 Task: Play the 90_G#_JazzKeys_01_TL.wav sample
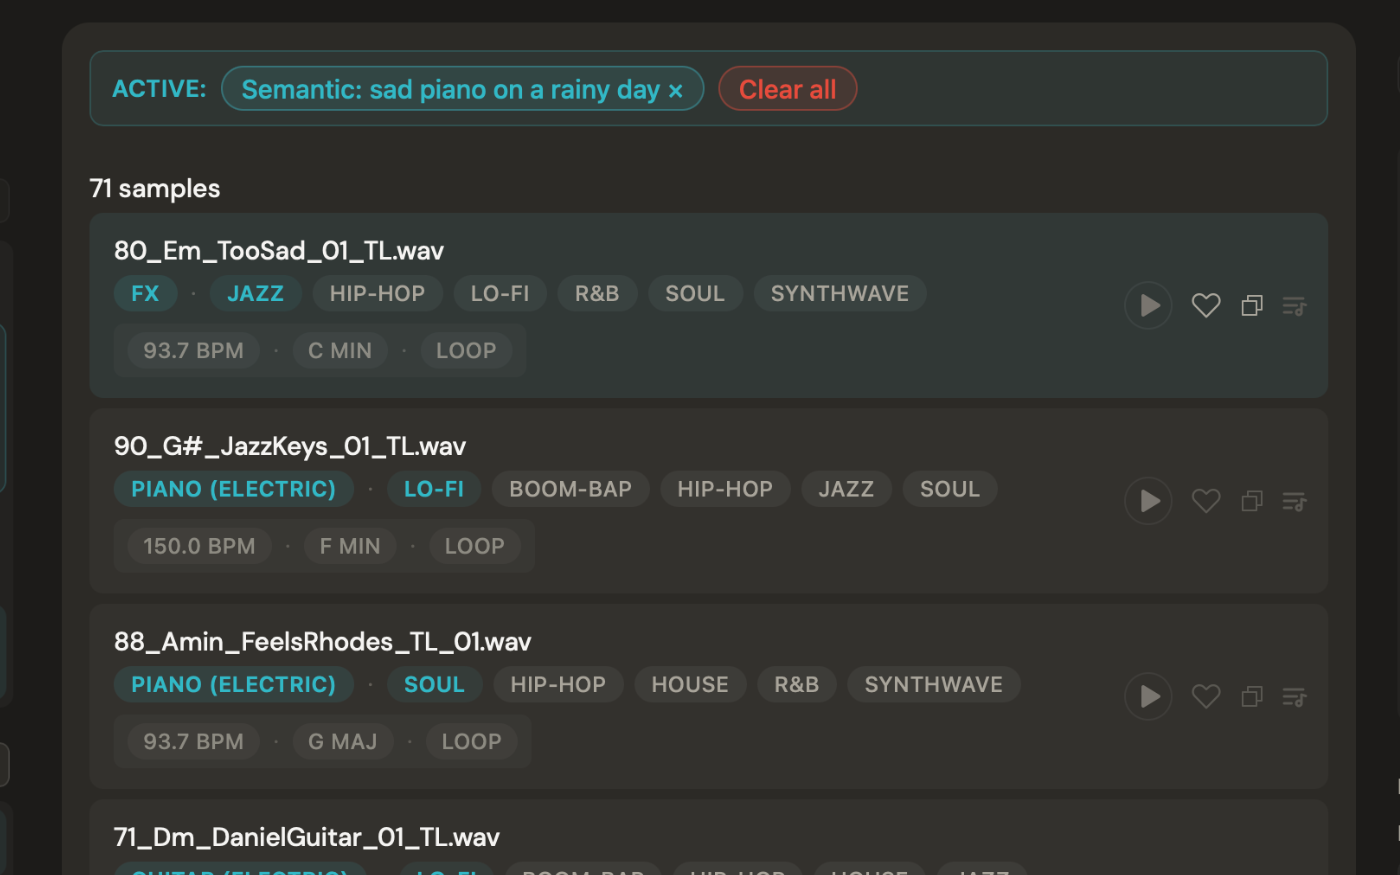pyautogui.click(x=1148, y=501)
